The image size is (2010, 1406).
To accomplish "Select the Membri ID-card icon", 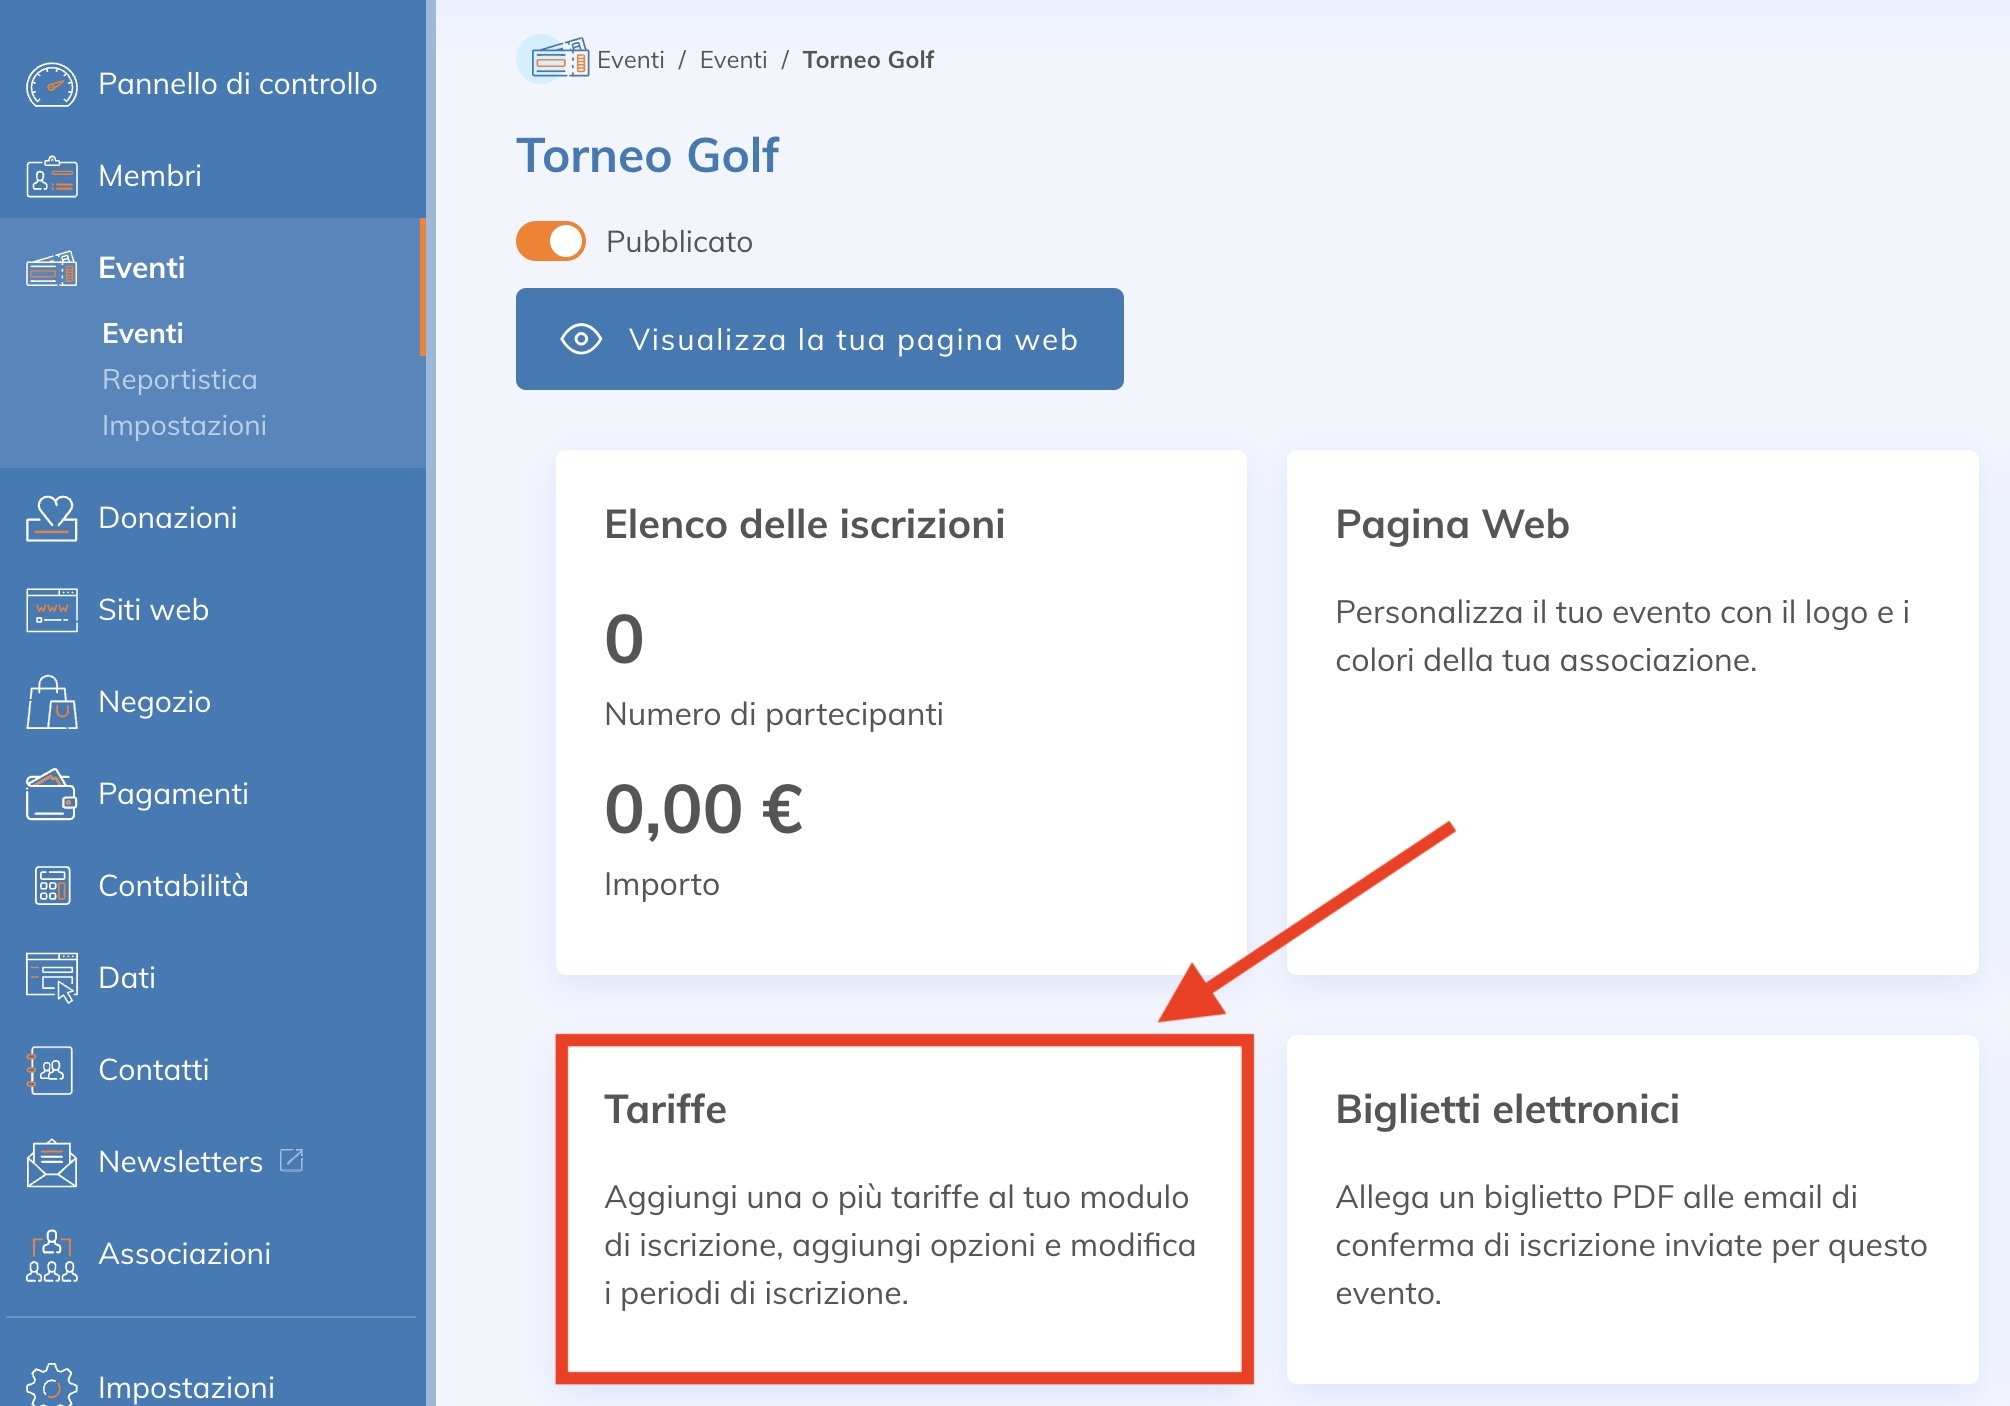I will pos(52,175).
